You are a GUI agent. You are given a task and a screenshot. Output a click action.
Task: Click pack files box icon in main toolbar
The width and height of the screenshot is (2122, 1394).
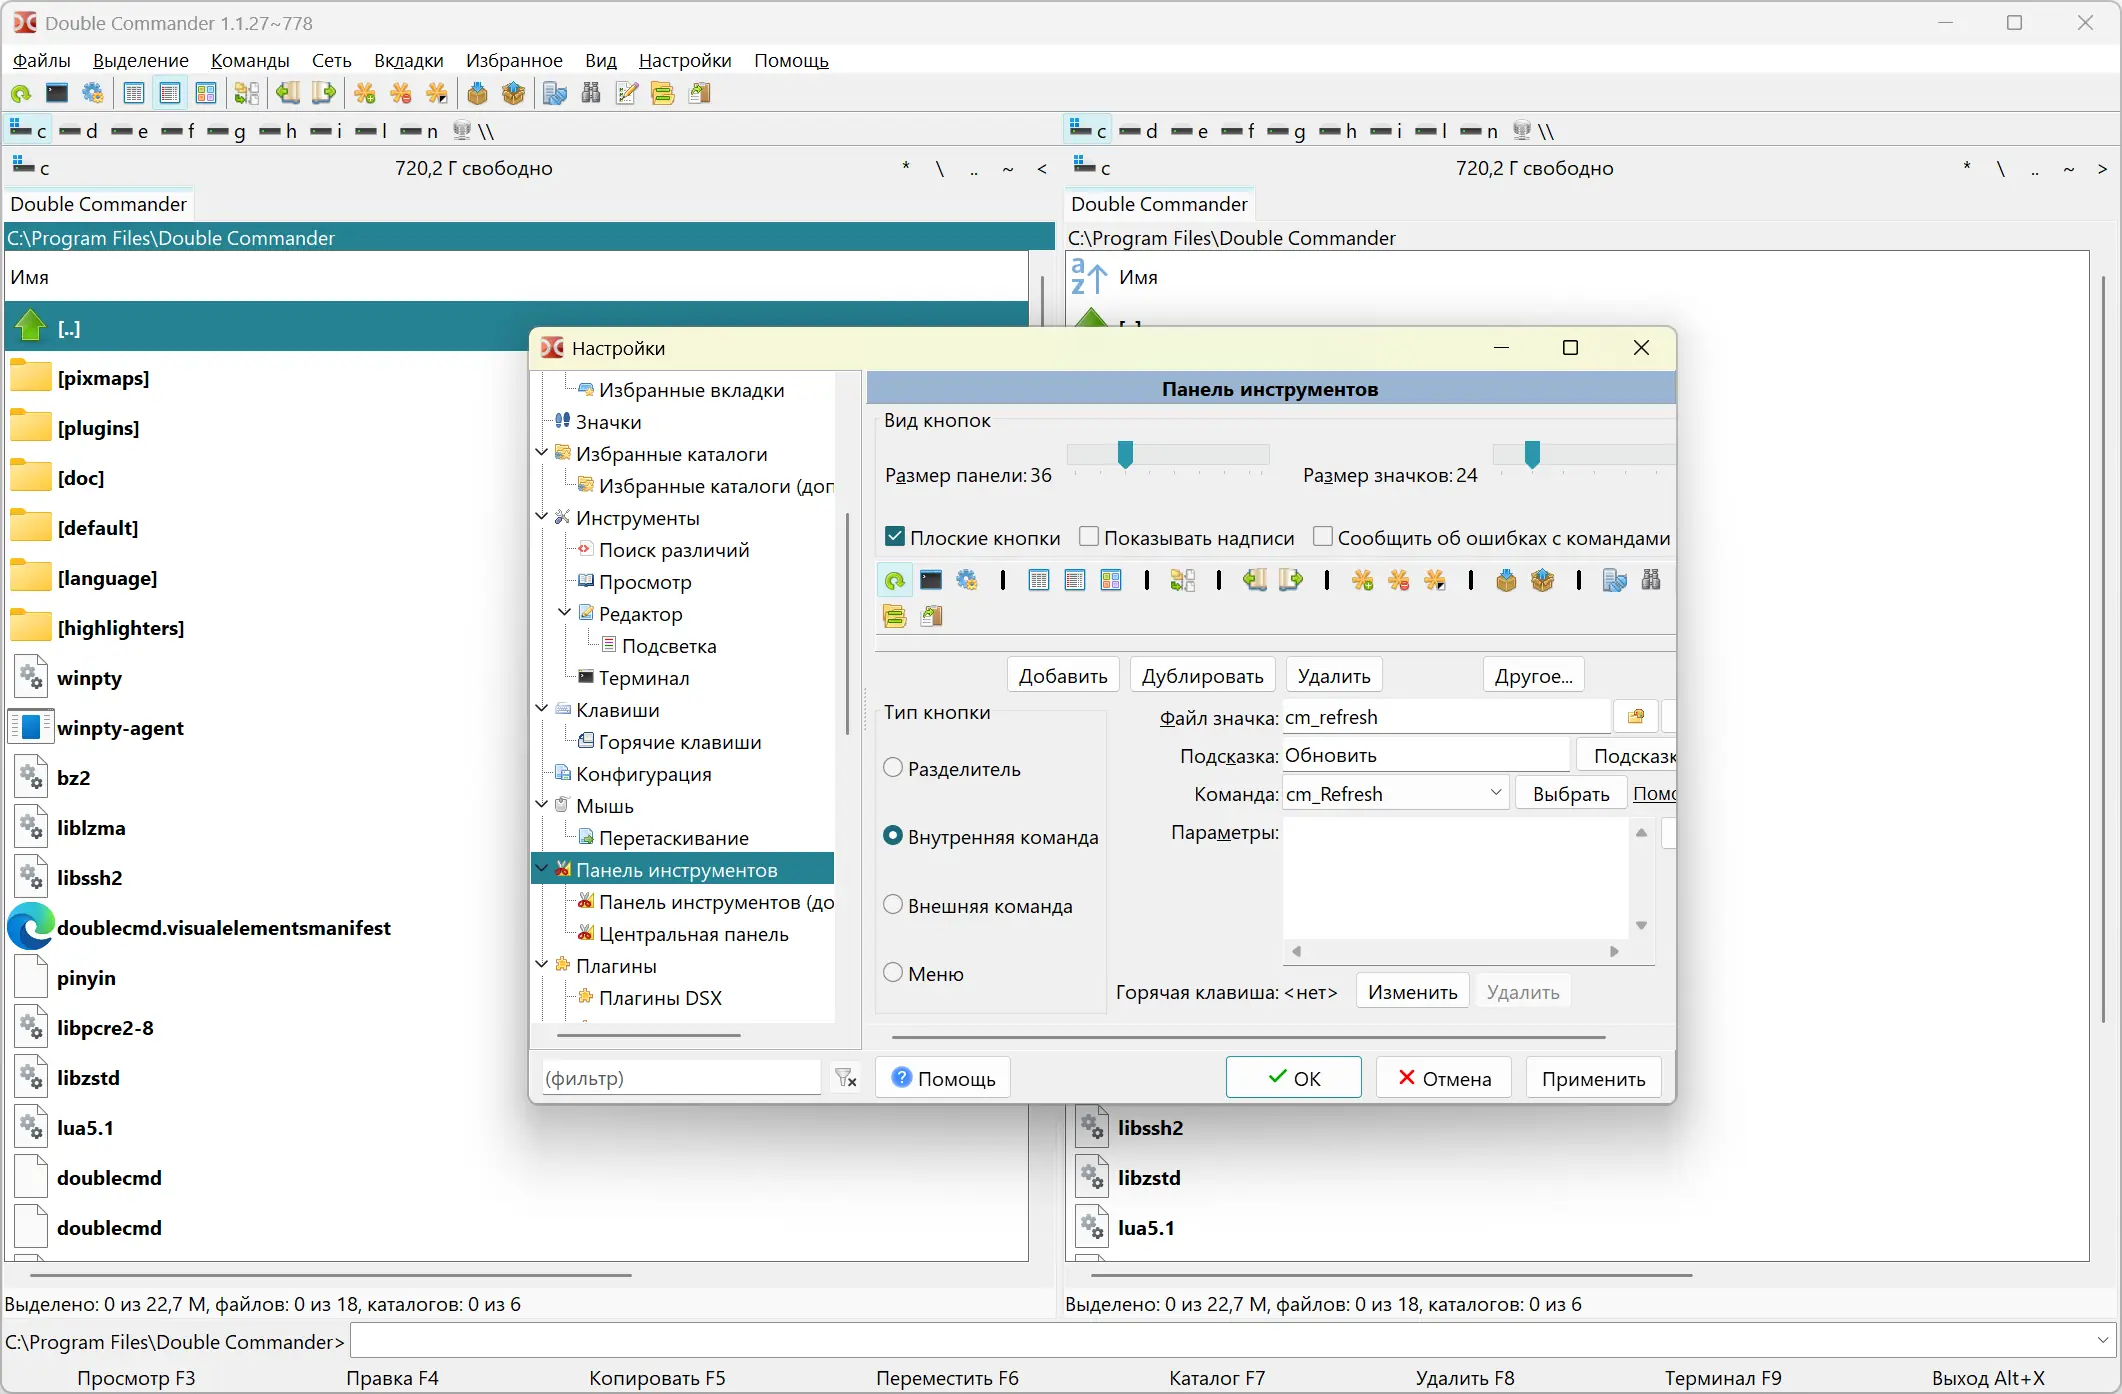coord(478,94)
